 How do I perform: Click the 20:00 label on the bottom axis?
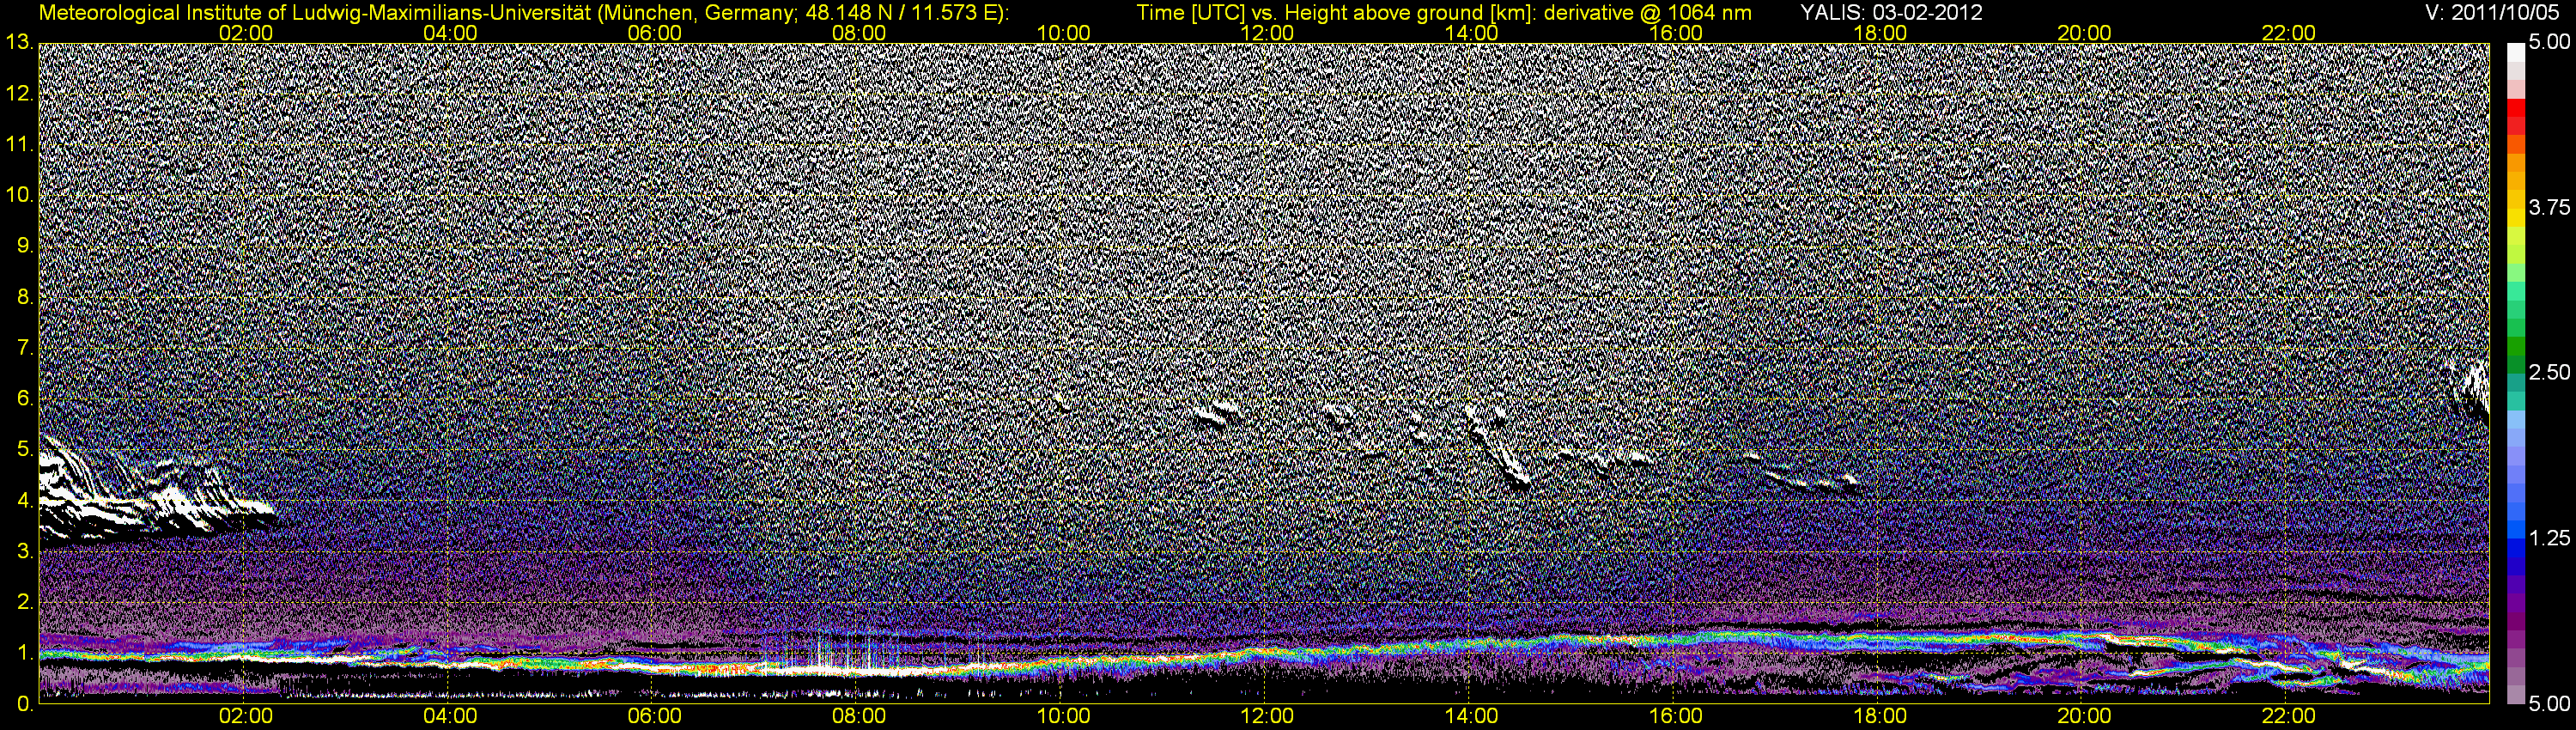(2084, 716)
